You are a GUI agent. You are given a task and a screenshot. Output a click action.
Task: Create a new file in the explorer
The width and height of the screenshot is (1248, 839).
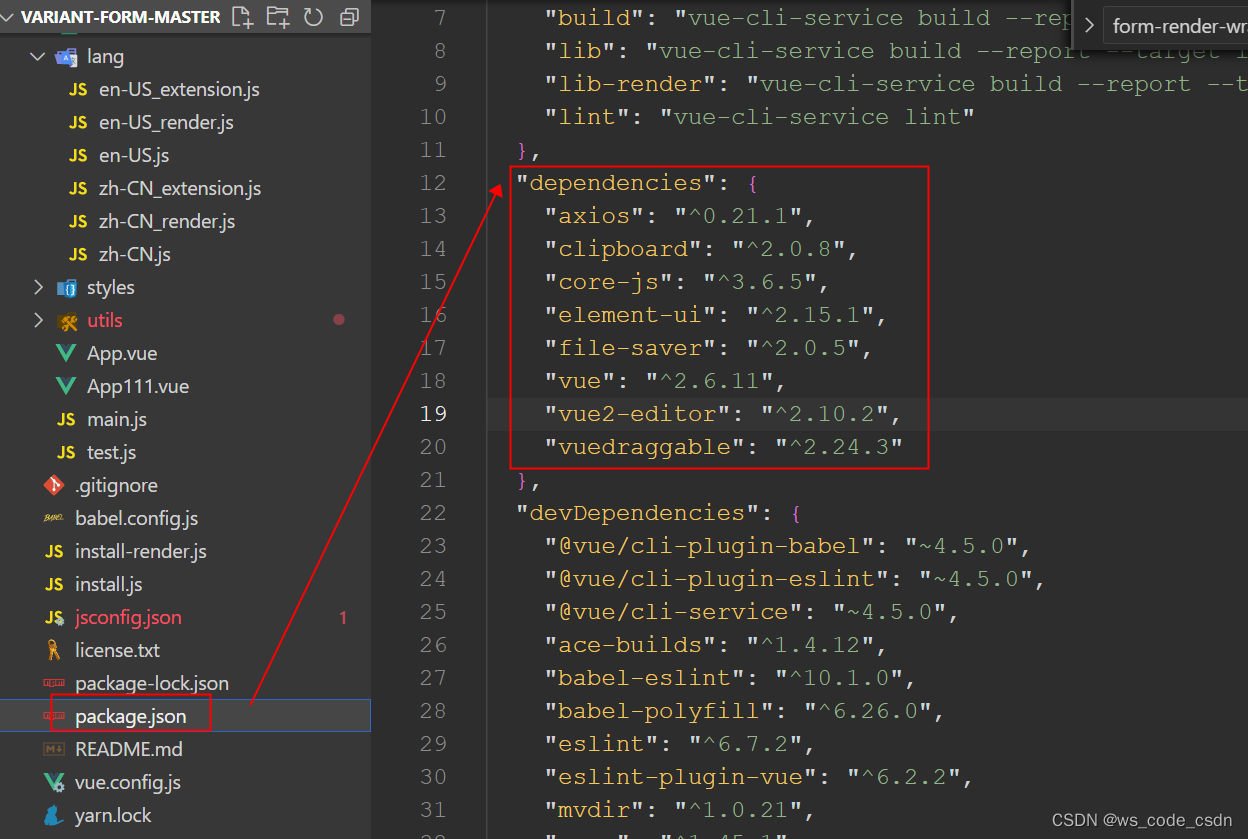[240, 17]
